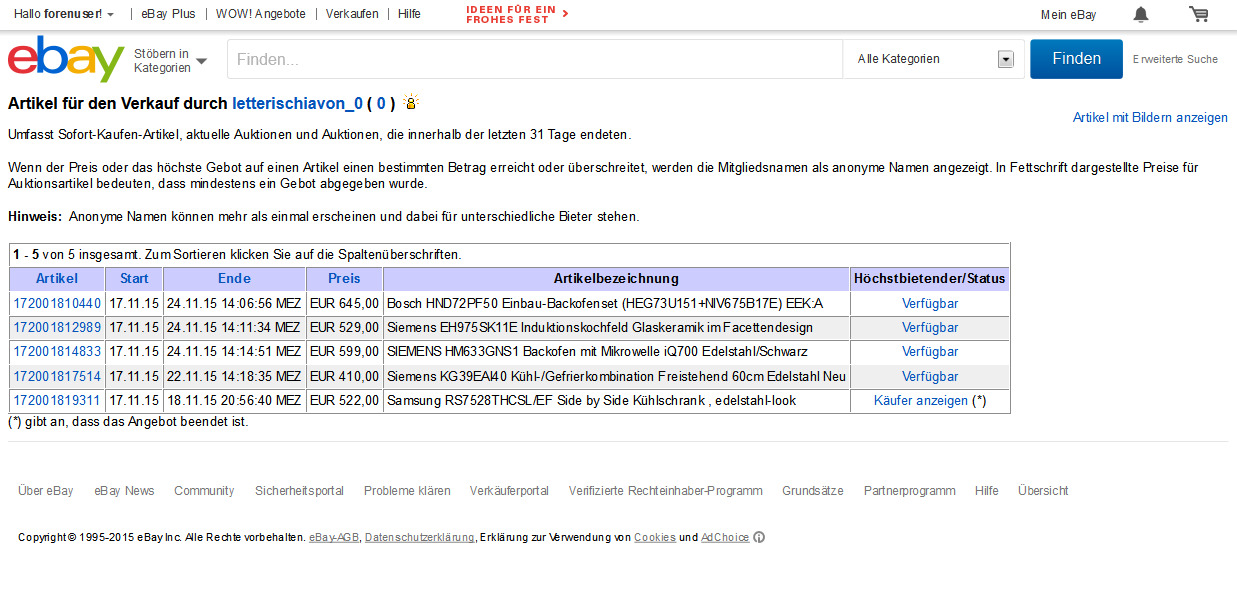Screen dimensions: 1237x594
Task: Click the blue Finden button
Action: (x=1076, y=59)
